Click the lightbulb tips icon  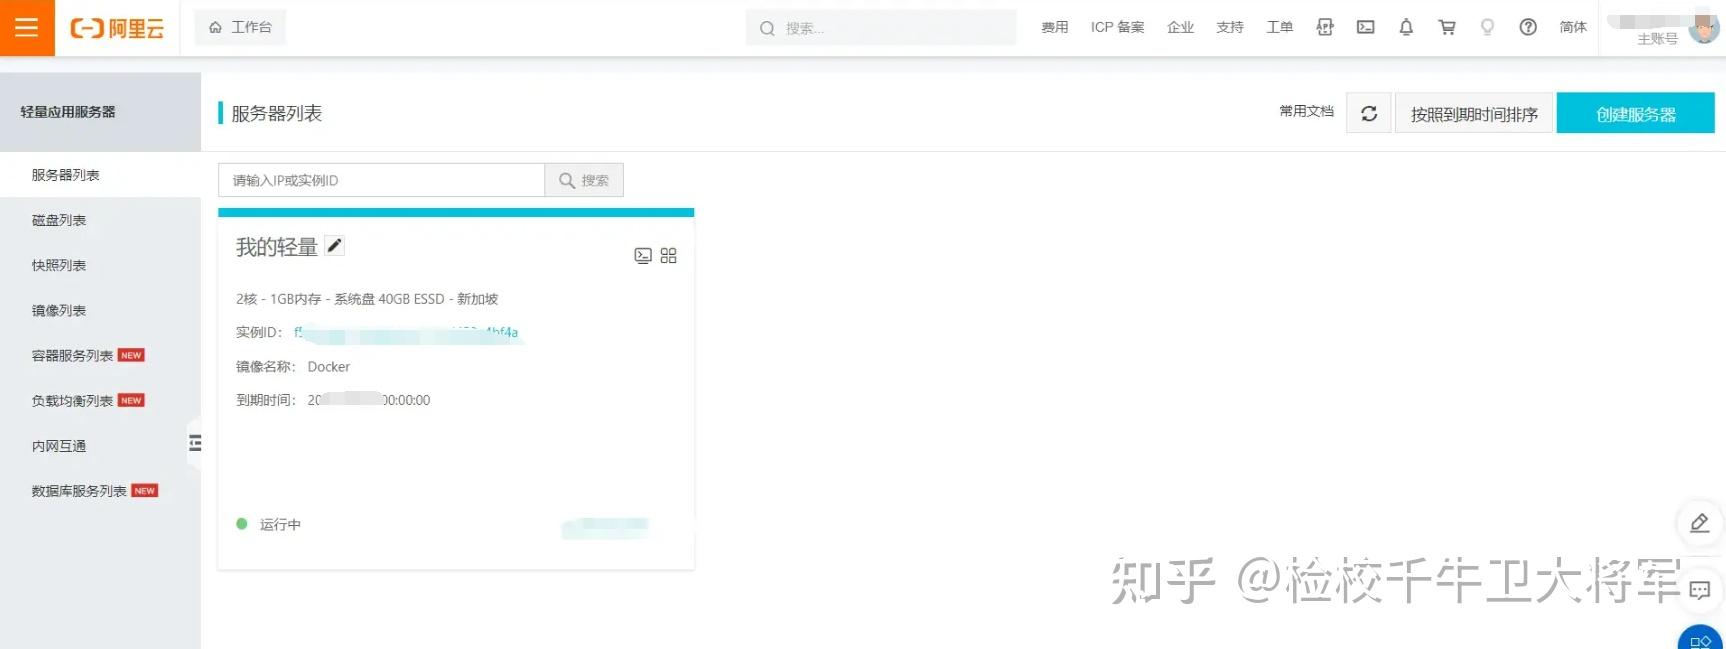[x=1487, y=27]
